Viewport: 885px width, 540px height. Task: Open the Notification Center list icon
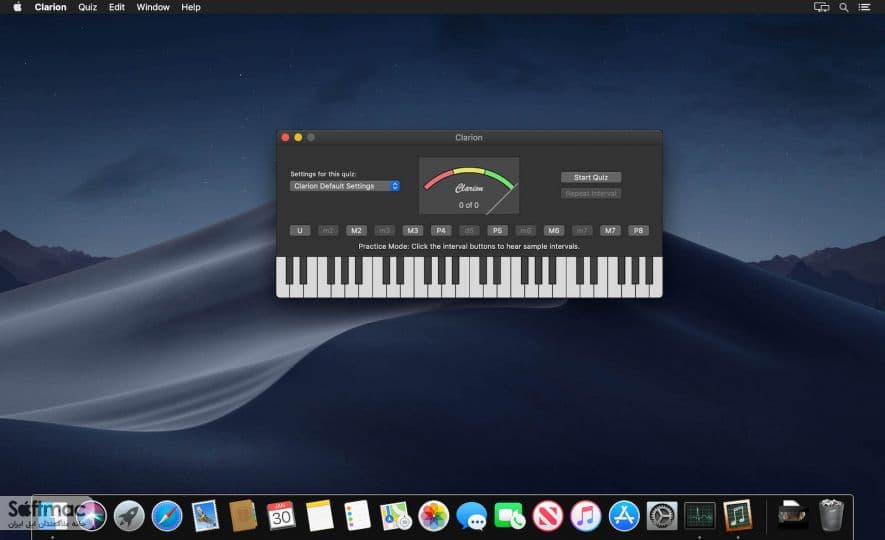[865, 7]
